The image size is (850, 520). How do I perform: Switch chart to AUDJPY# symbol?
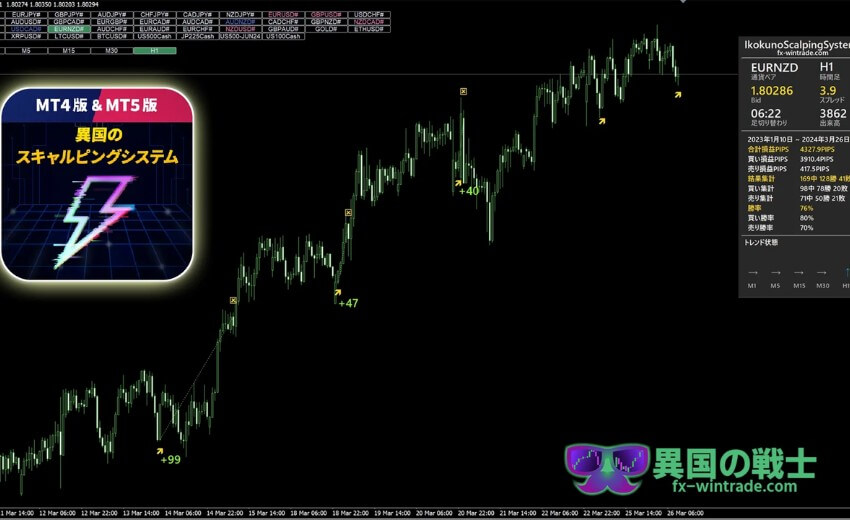pyautogui.click(x=112, y=15)
